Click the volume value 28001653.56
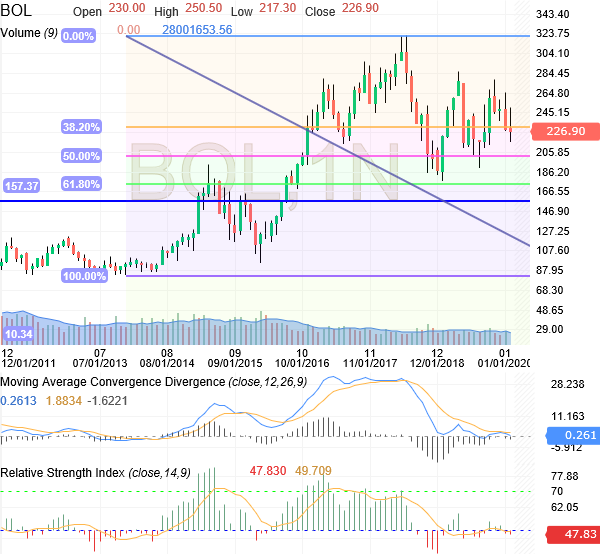 (197, 30)
